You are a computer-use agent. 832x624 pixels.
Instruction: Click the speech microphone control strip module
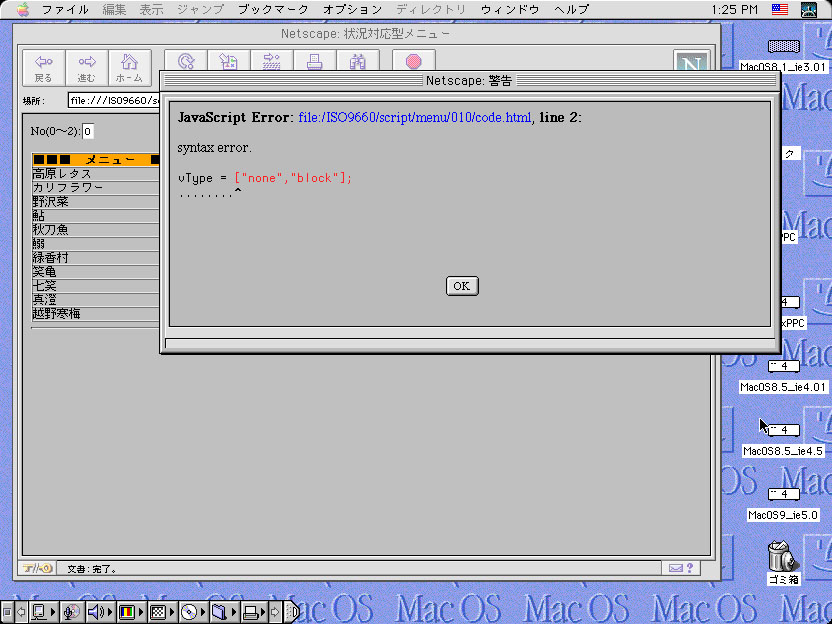72,612
